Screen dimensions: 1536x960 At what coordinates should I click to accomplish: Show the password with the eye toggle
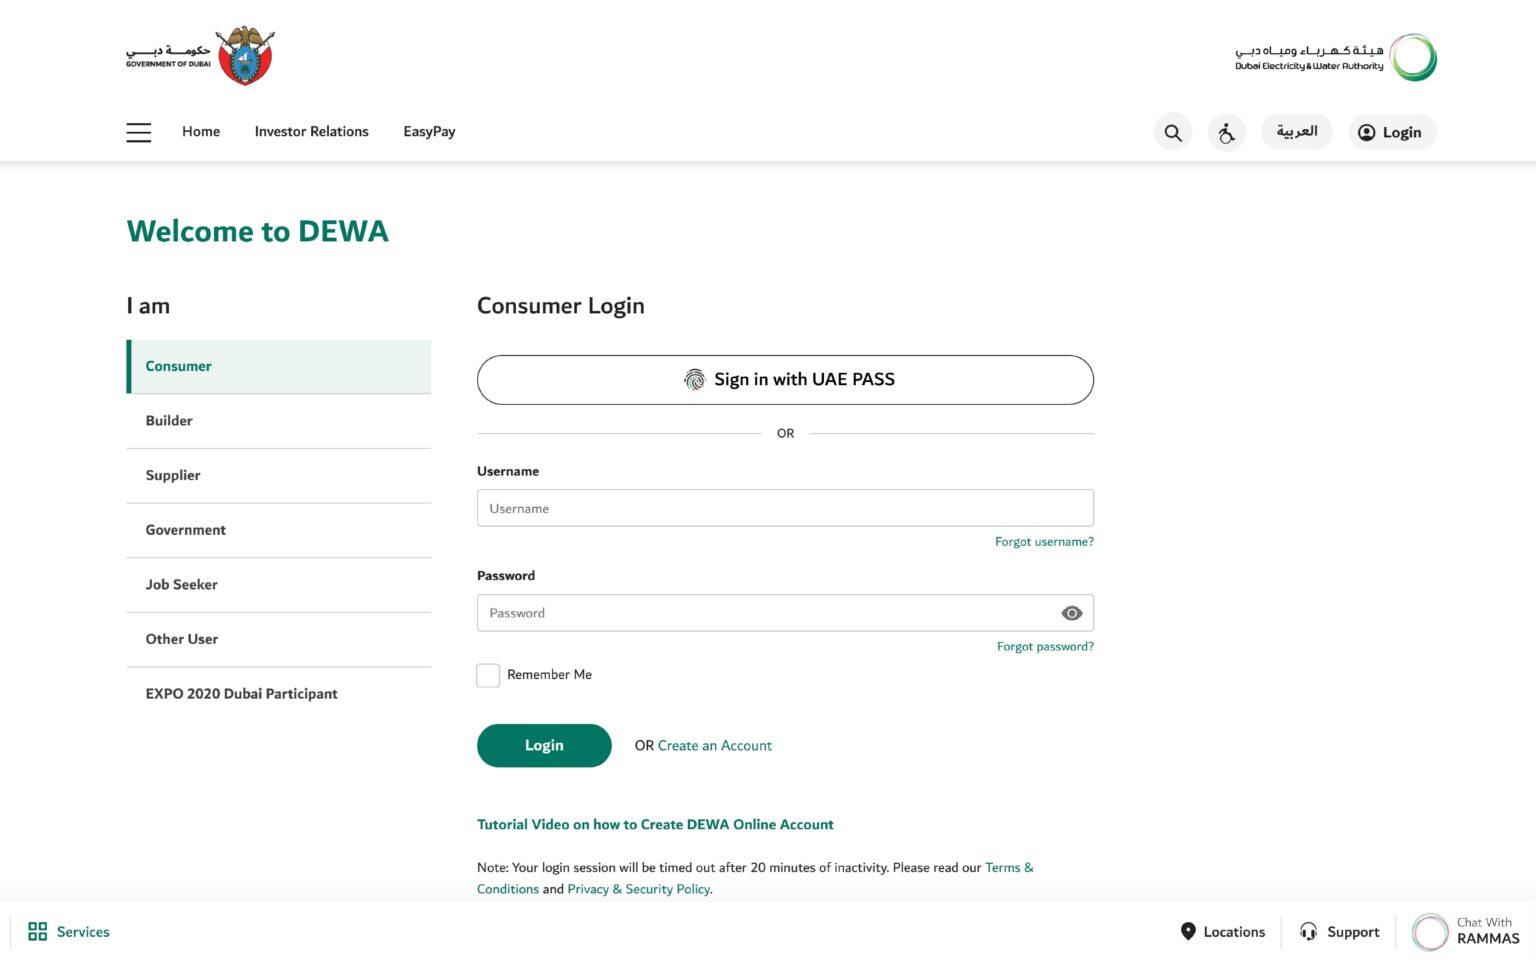tap(1071, 612)
